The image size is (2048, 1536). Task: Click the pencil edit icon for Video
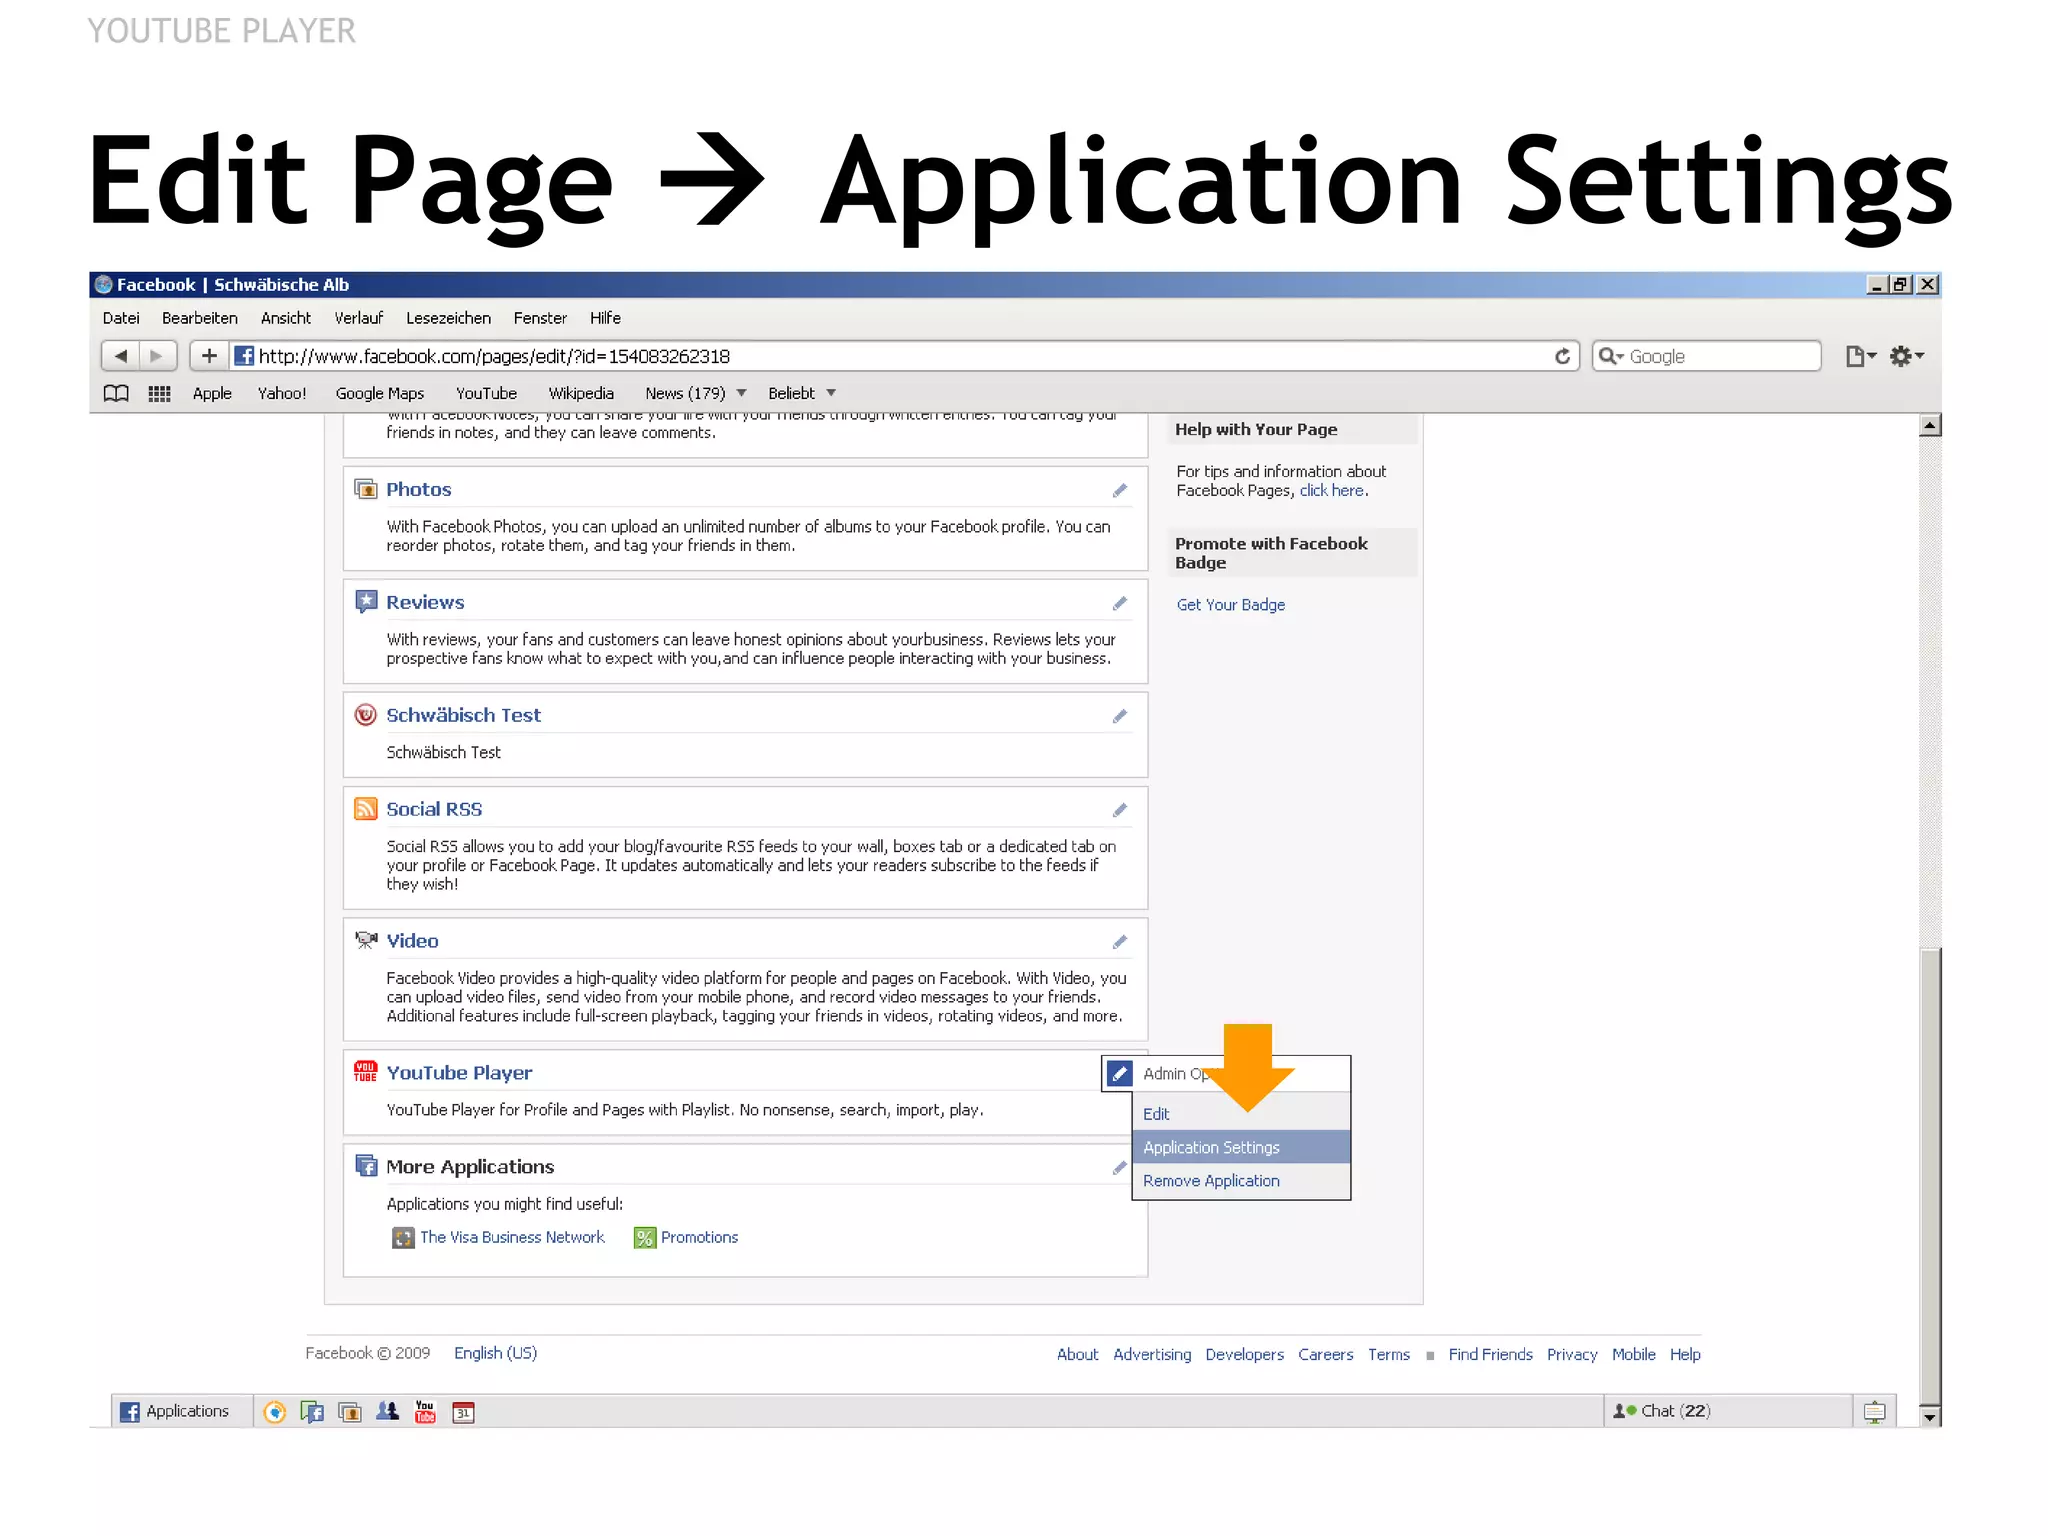tap(1119, 942)
